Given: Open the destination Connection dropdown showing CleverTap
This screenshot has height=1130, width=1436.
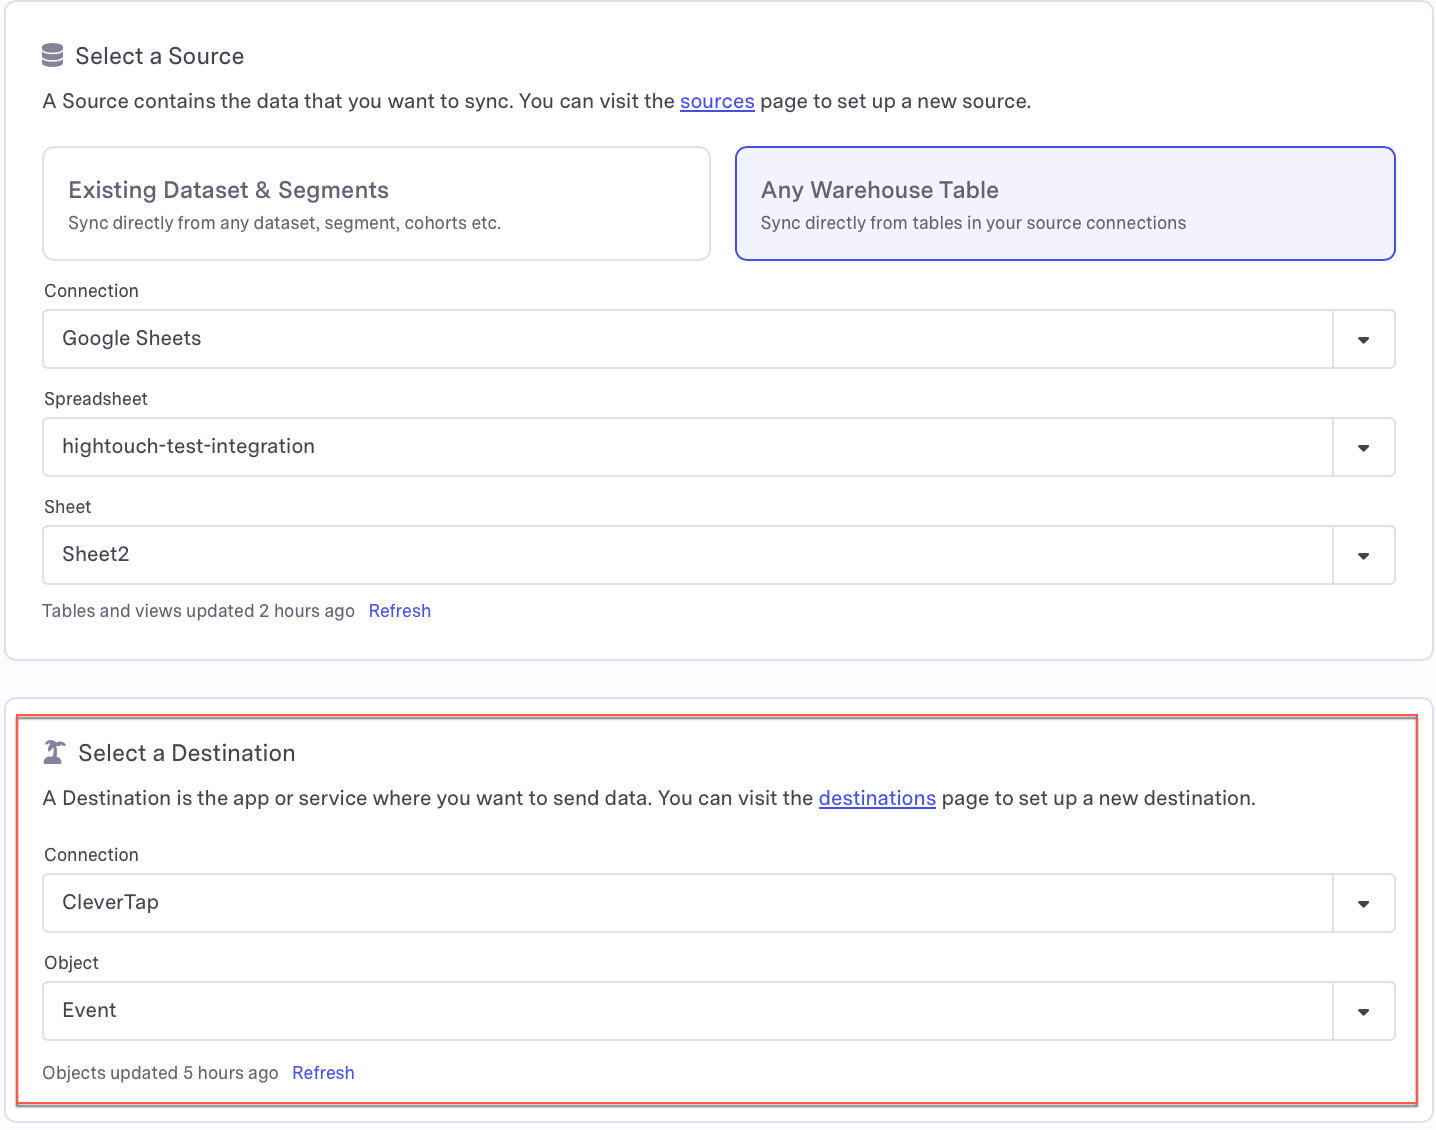Looking at the screenshot, I should pos(718,903).
